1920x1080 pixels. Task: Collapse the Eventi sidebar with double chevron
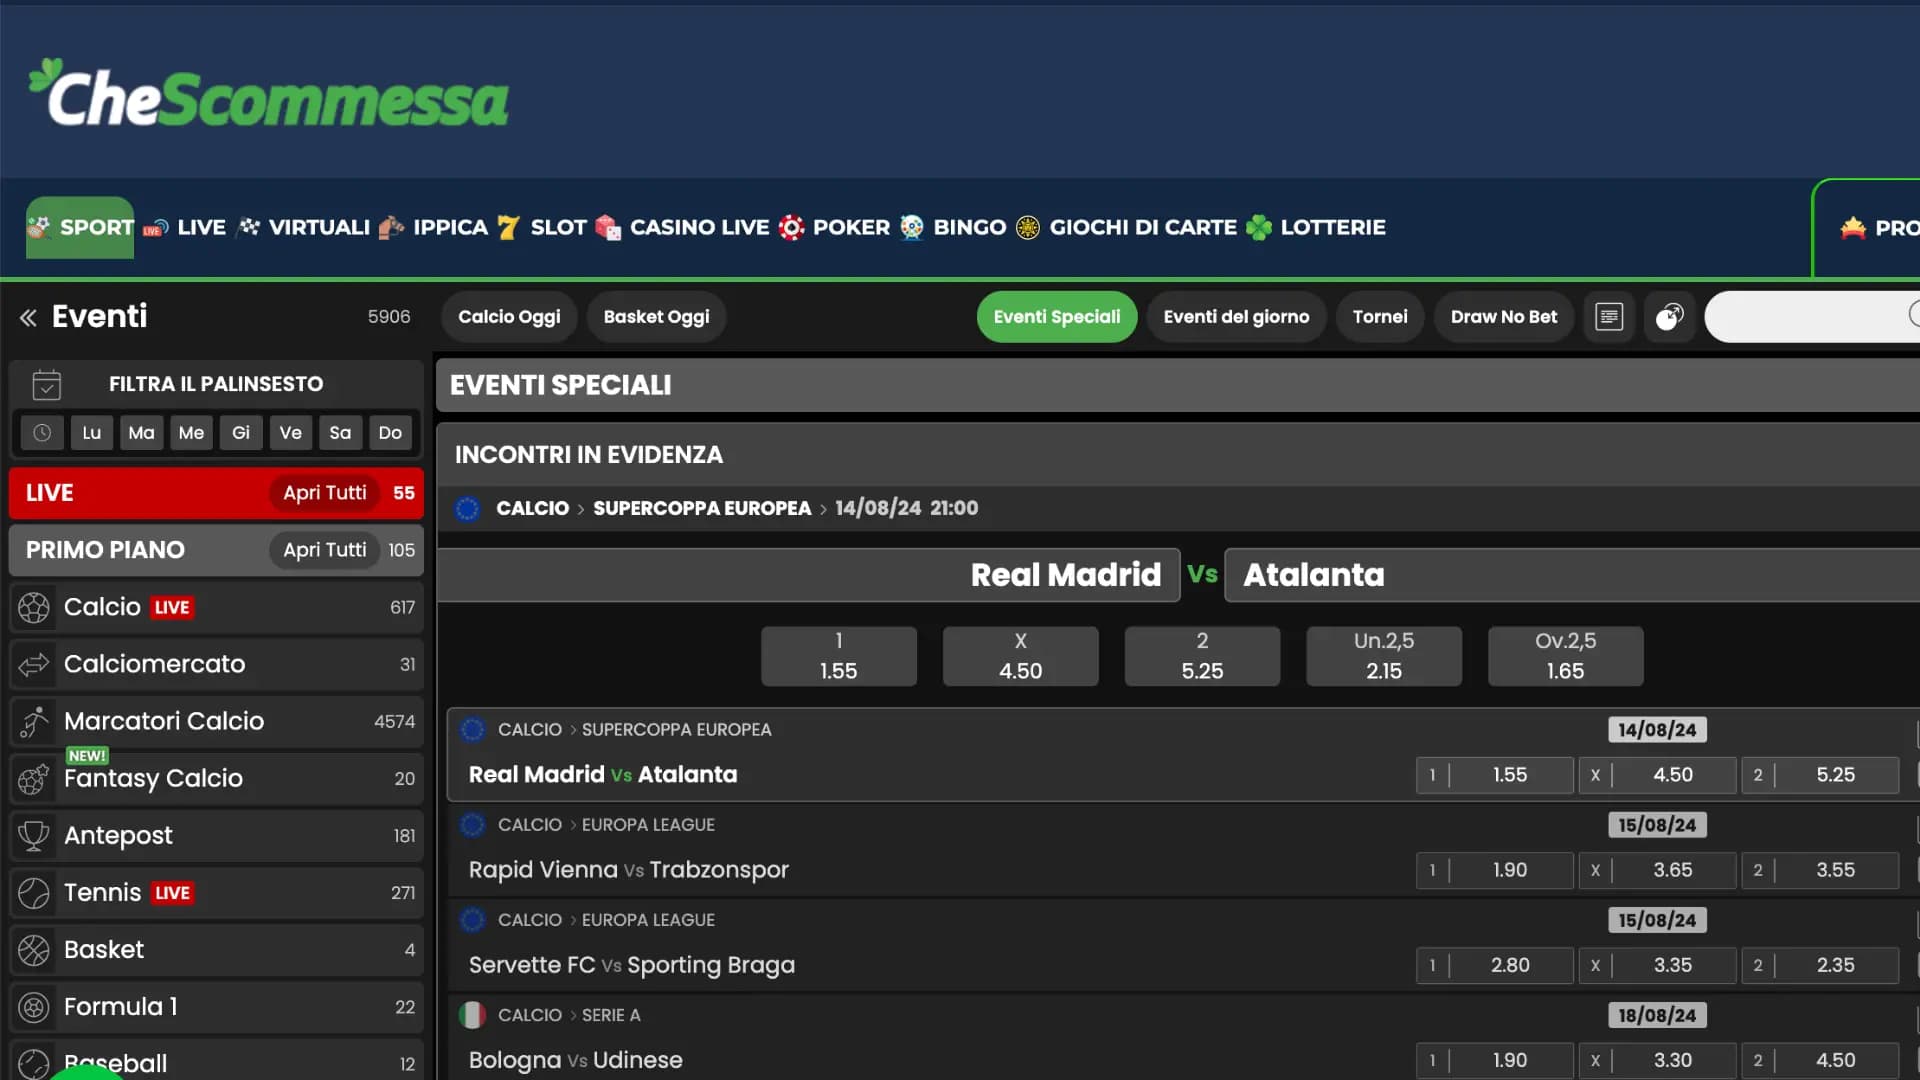click(28, 318)
